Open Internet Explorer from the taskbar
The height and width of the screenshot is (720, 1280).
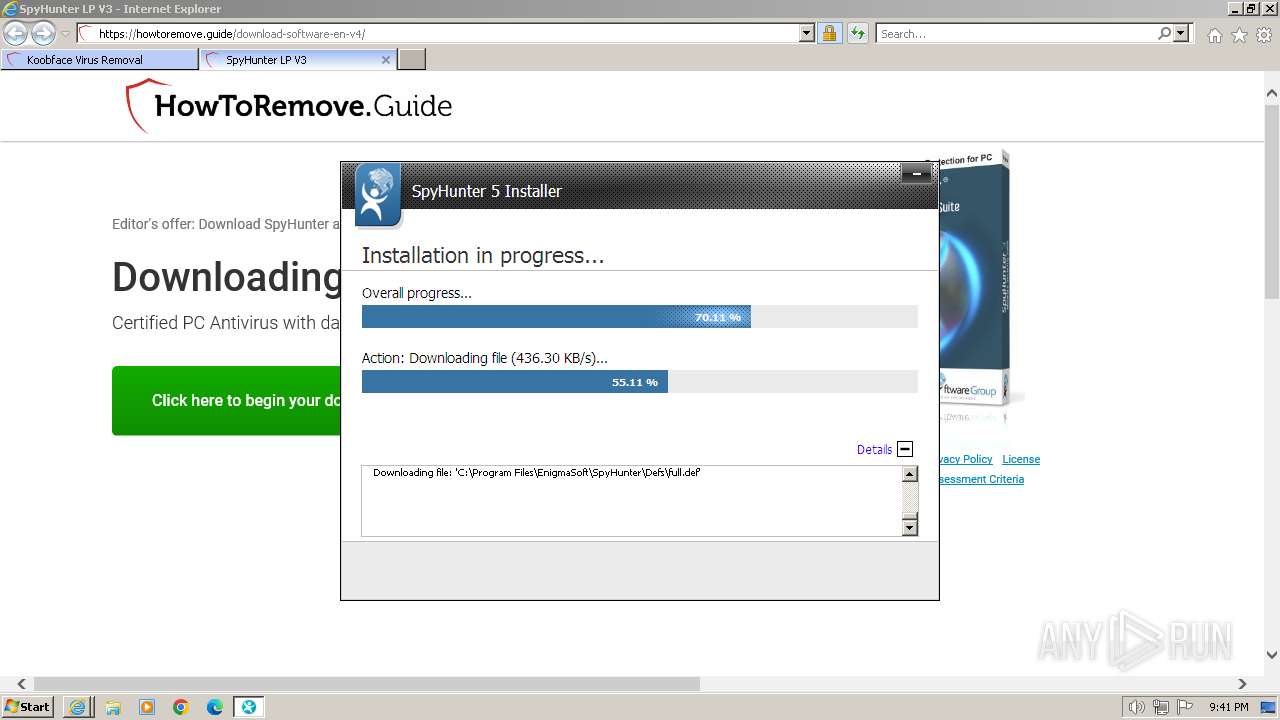(x=78, y=707)
